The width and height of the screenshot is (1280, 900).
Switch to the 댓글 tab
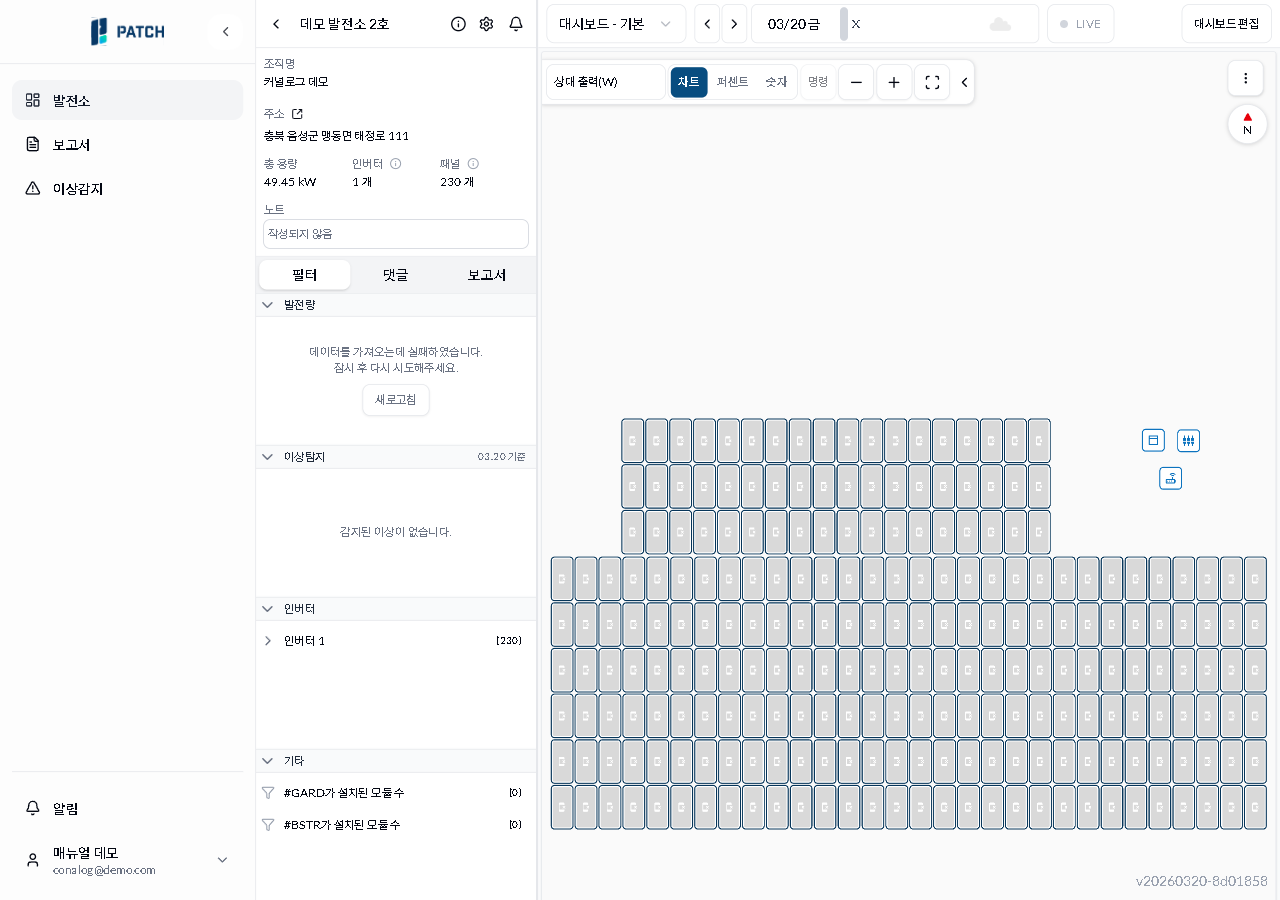pyautogui.click(x=395, y=274)
